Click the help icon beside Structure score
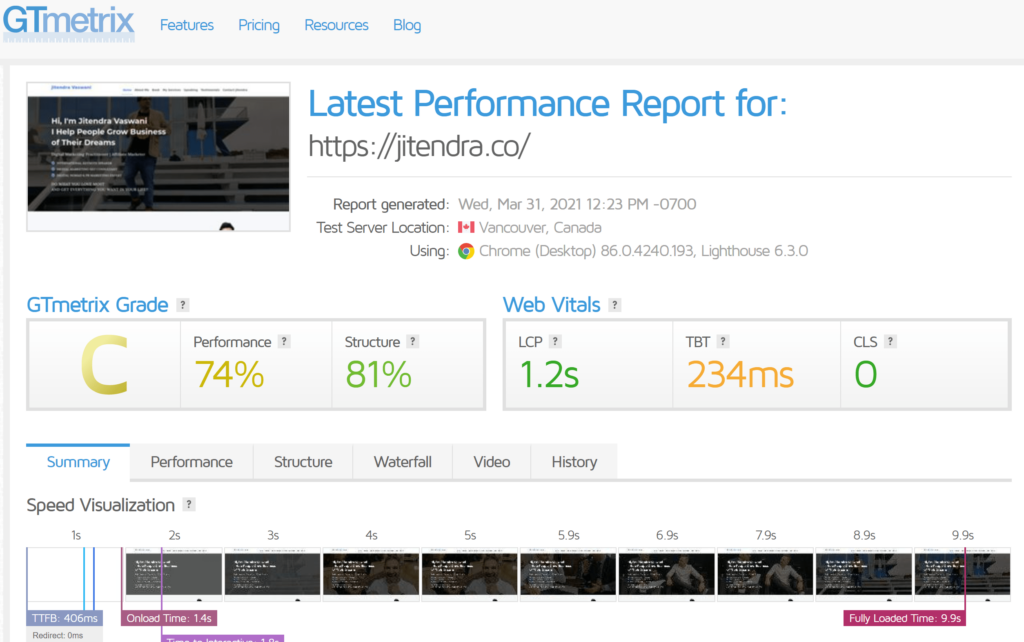 point(412,342)
